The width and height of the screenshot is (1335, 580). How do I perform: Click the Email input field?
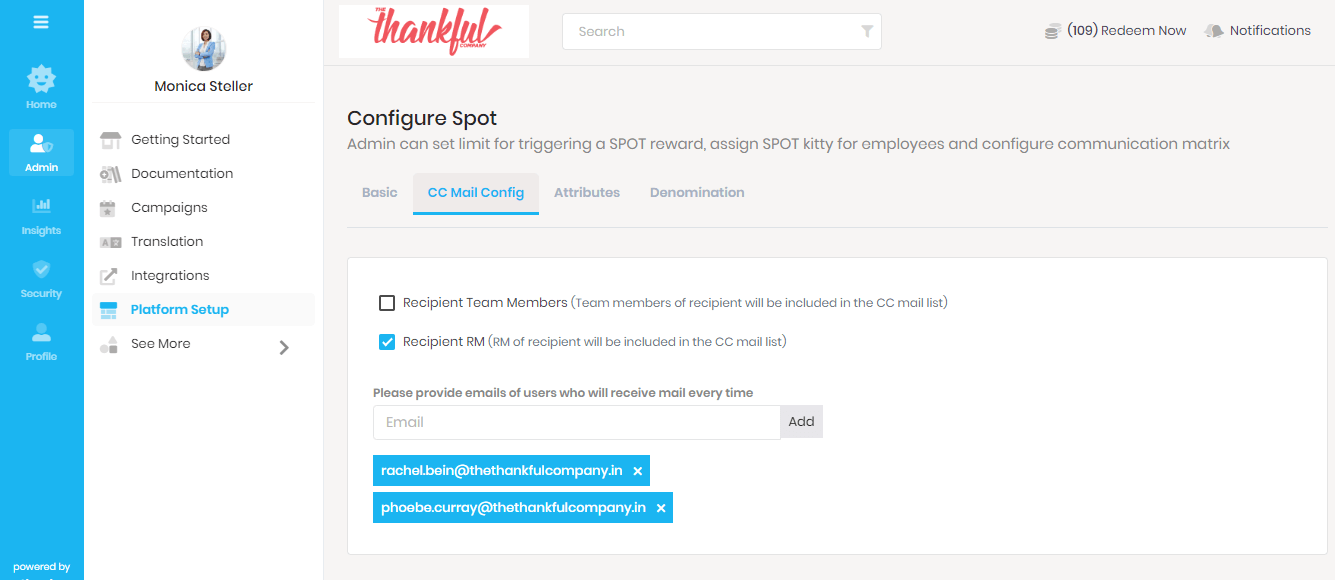pyautogui.click(x=576, y=422)
